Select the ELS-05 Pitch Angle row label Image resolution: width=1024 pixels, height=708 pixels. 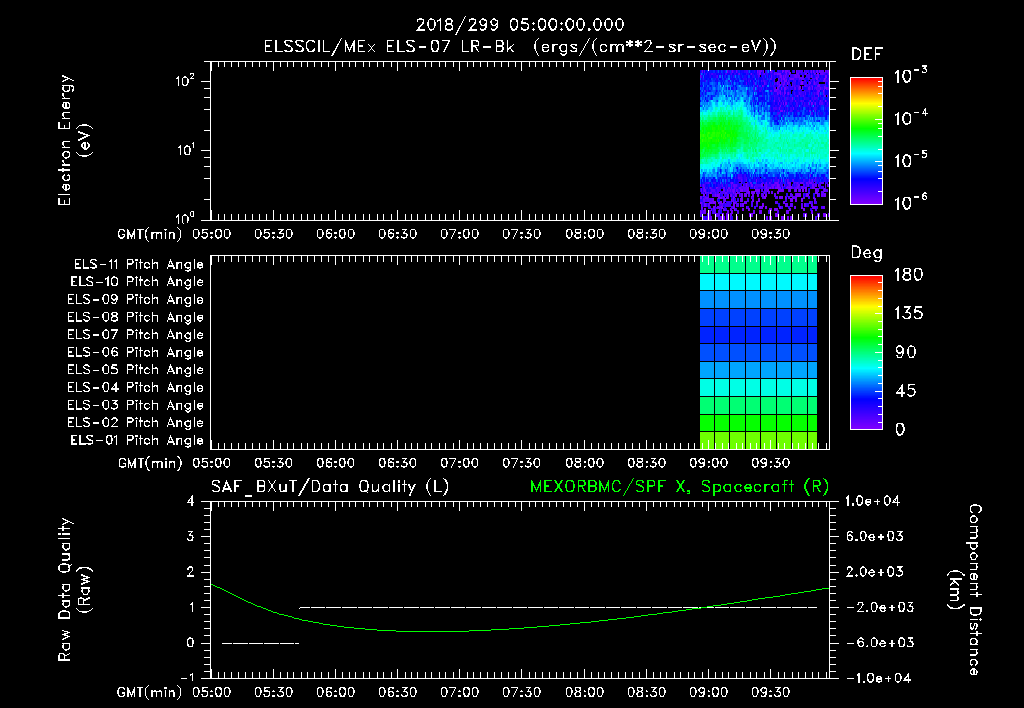coord(135,370)
